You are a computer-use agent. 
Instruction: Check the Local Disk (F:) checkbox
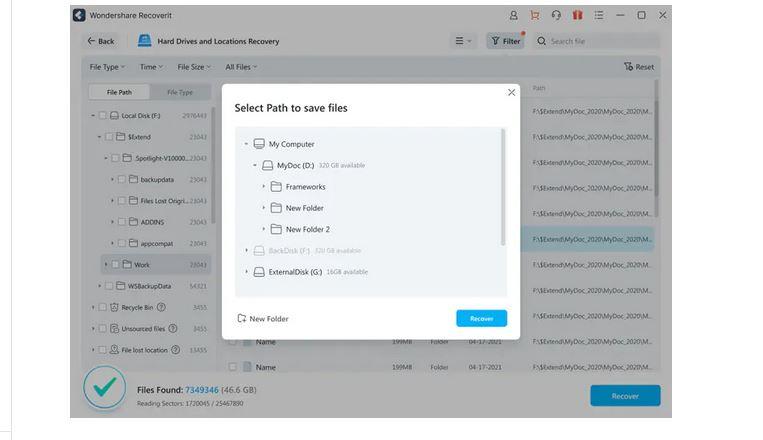coord(102,116)
